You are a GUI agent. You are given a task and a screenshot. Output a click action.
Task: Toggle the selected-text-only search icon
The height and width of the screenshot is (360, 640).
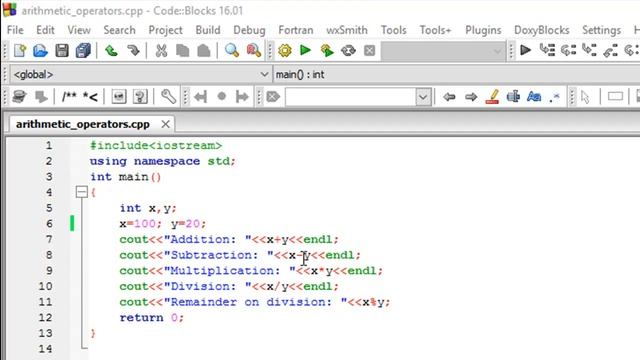click(x=513, y=97)
